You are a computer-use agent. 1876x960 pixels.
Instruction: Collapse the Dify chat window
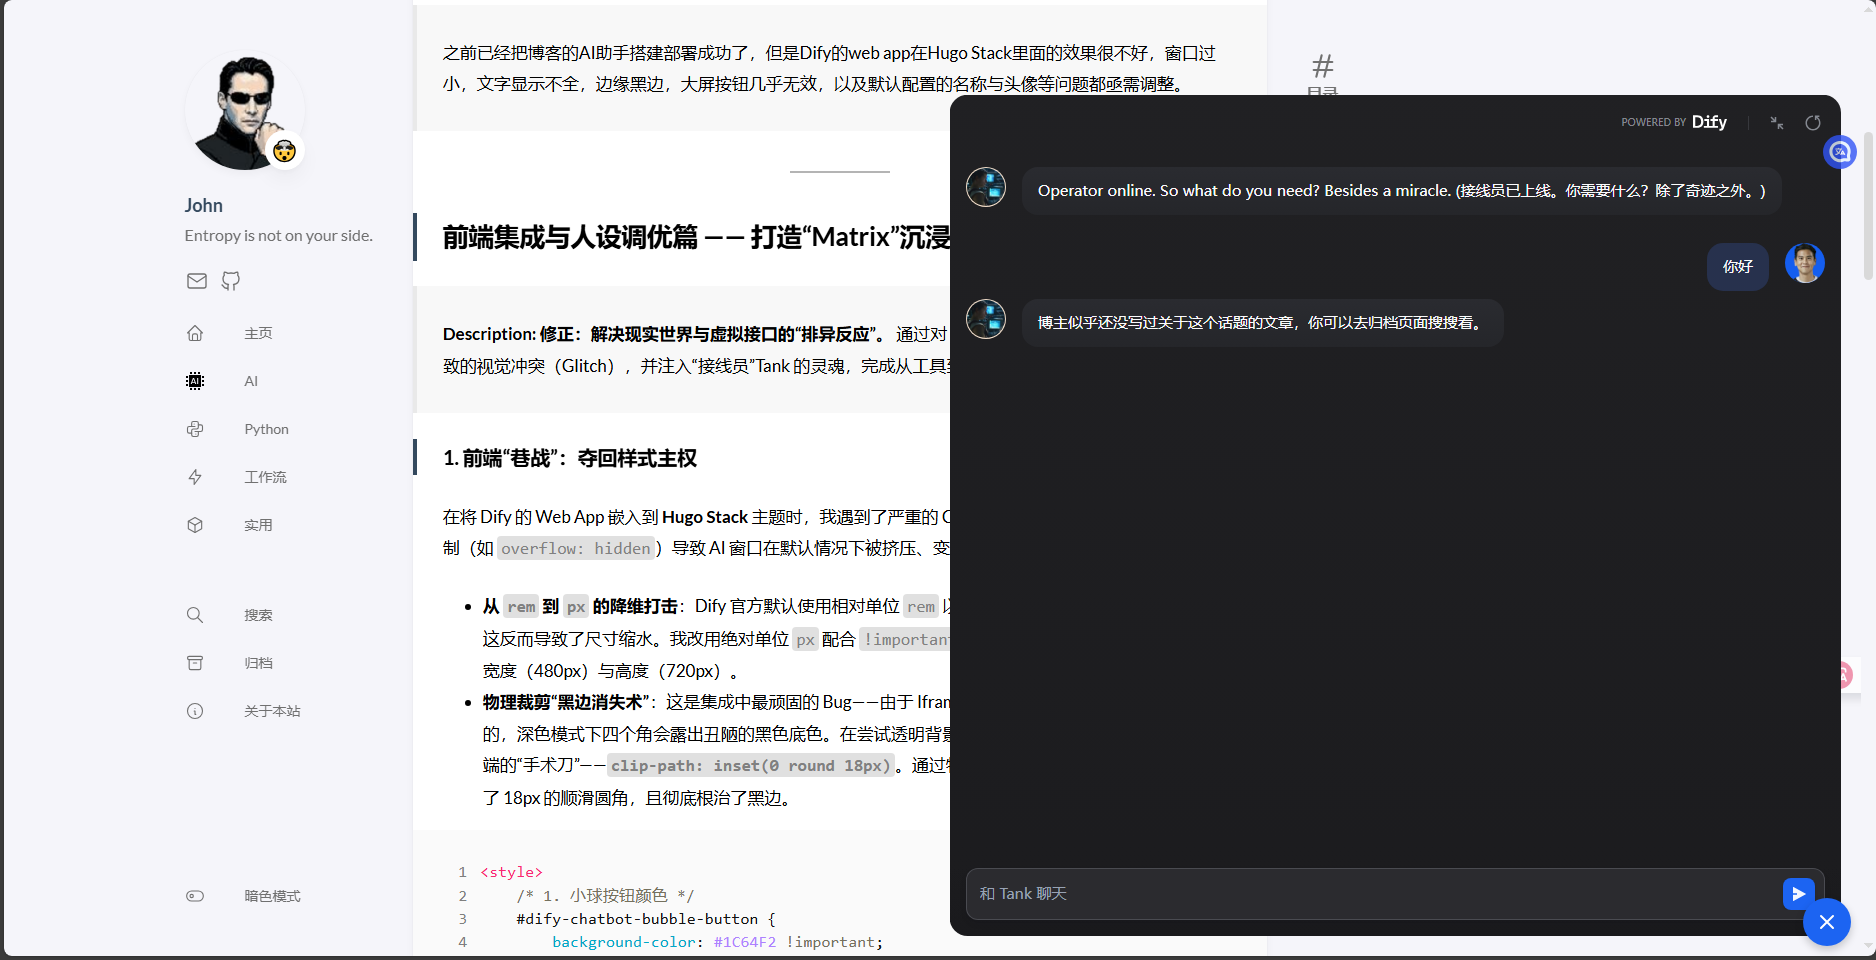point(1776,123)
